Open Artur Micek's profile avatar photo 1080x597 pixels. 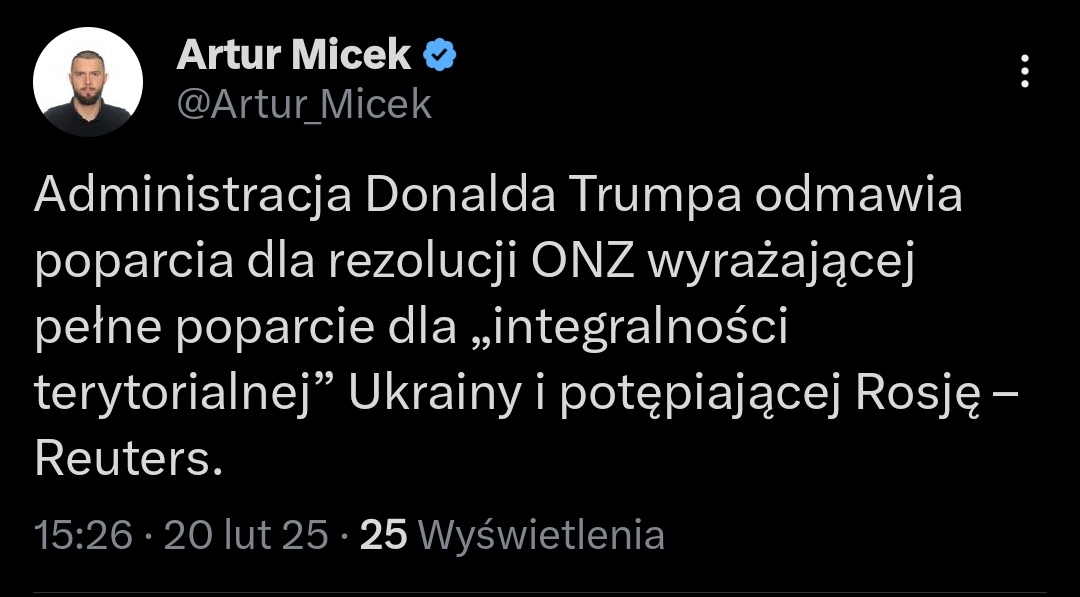click(x=88, y=82)
